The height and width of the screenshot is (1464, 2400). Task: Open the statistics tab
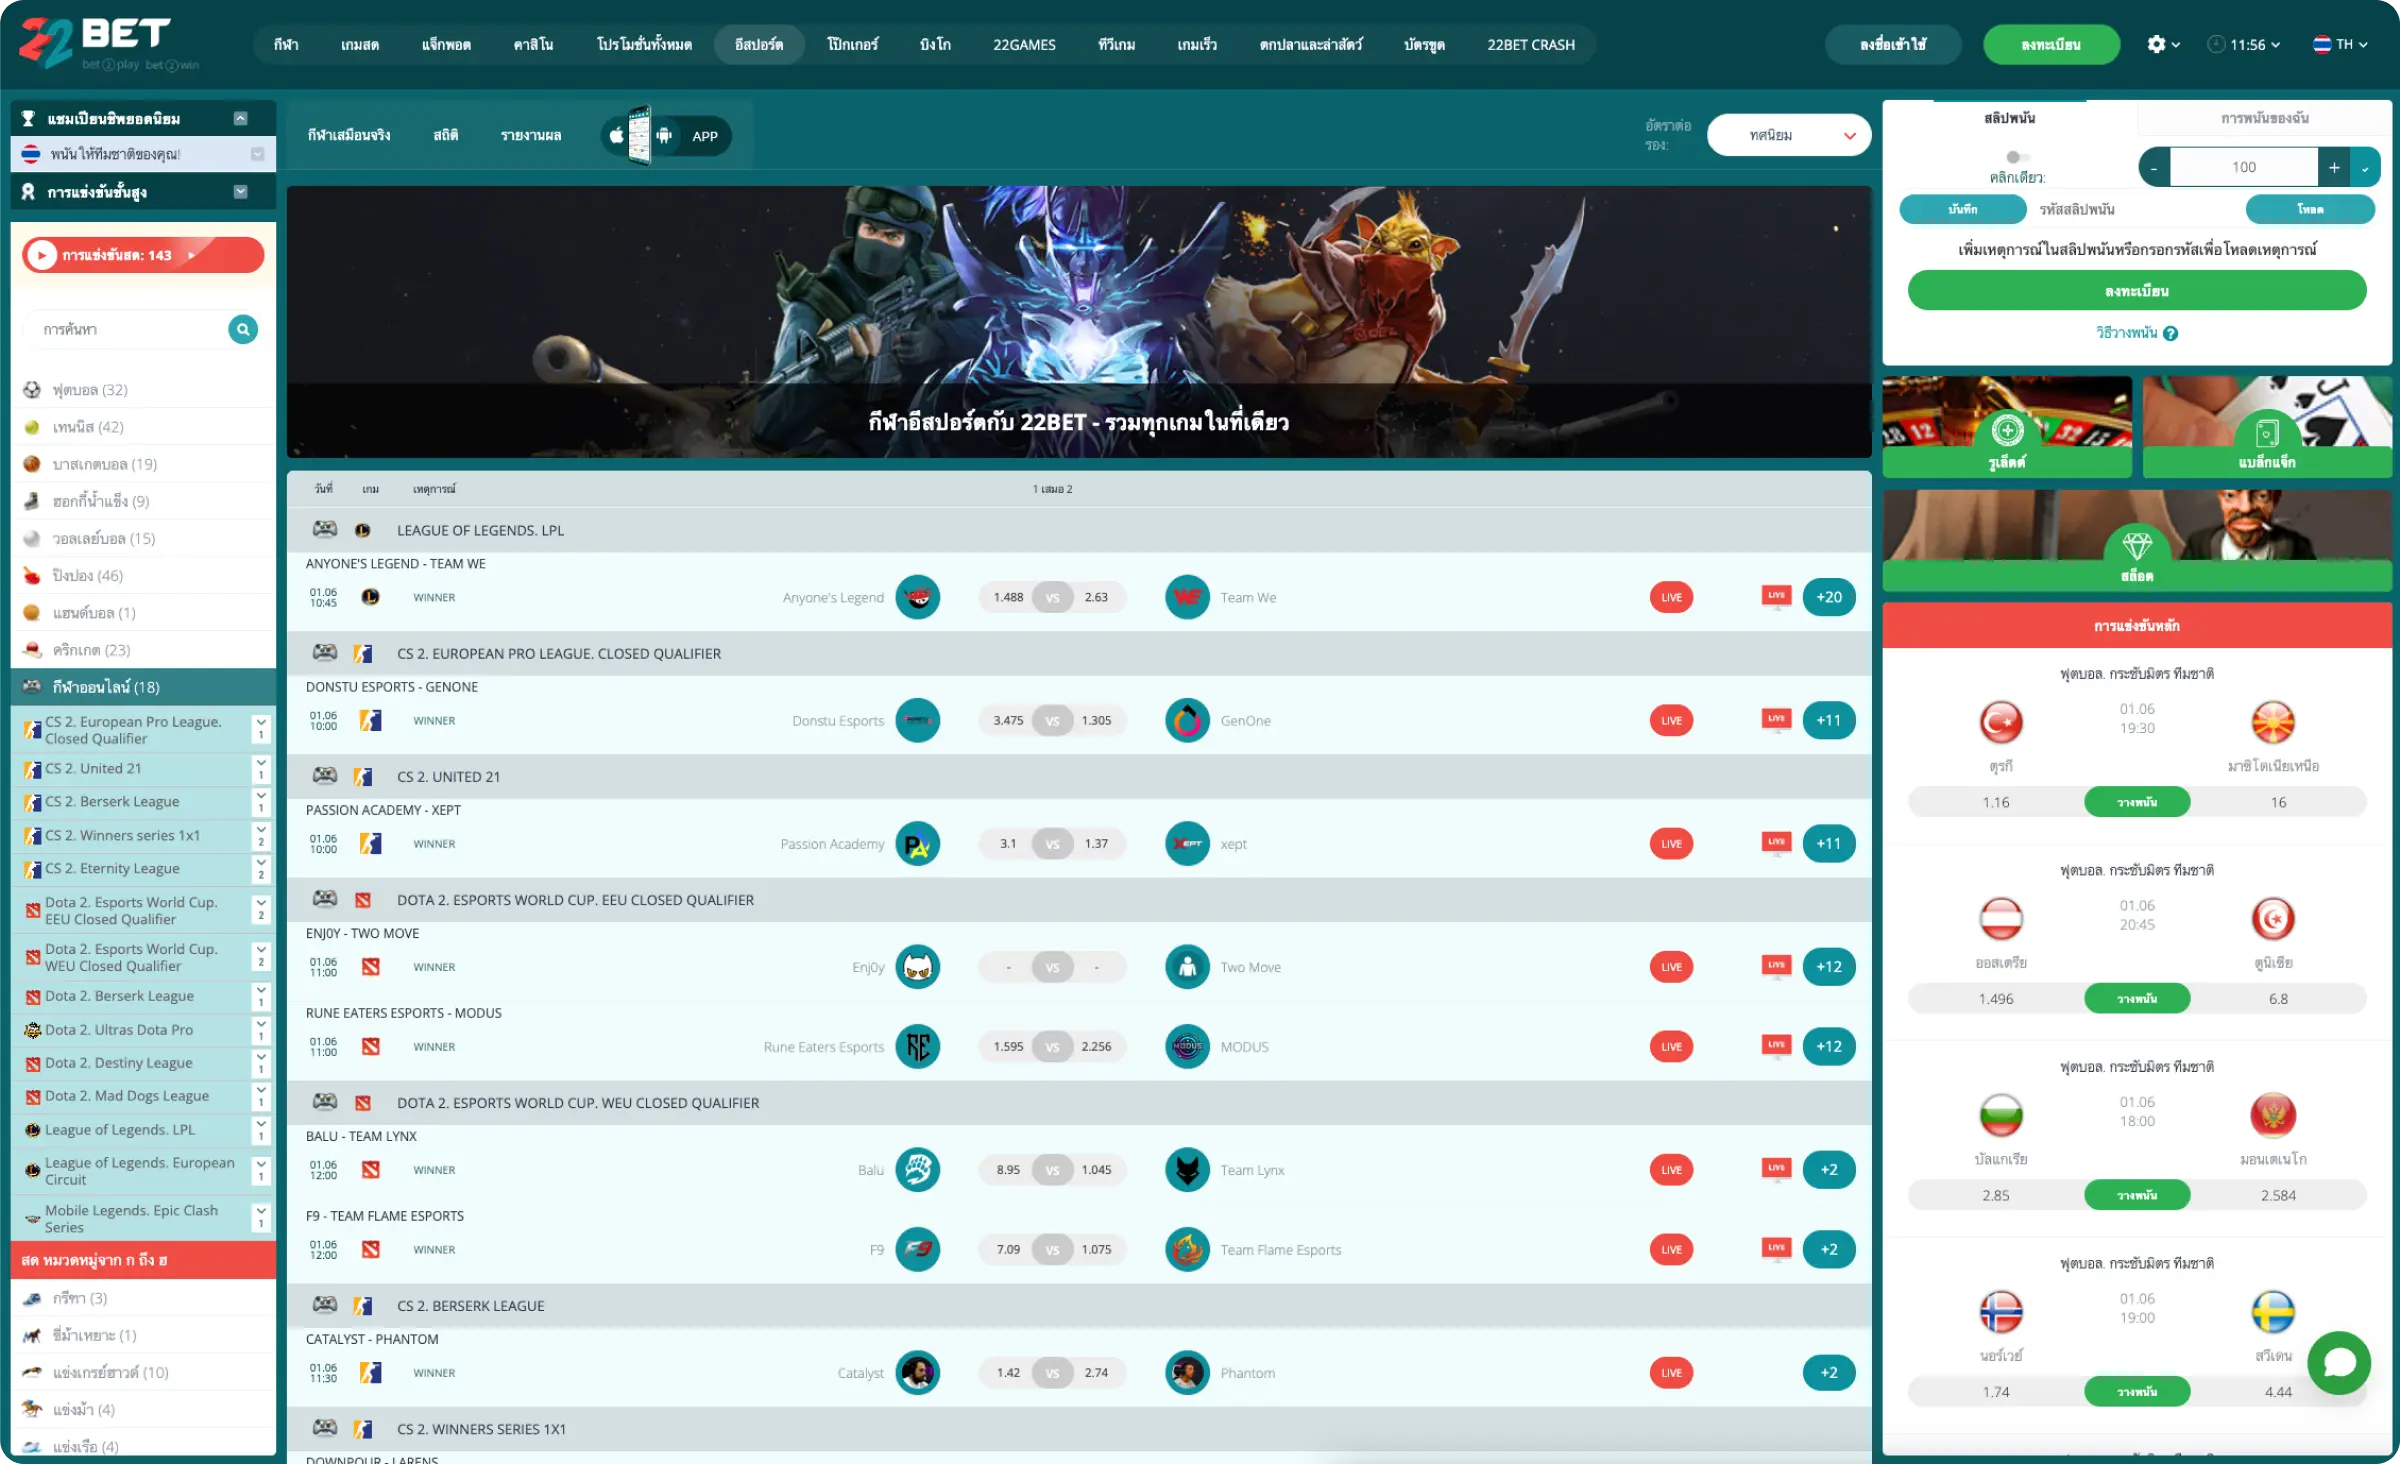click(x=445, y=136)
